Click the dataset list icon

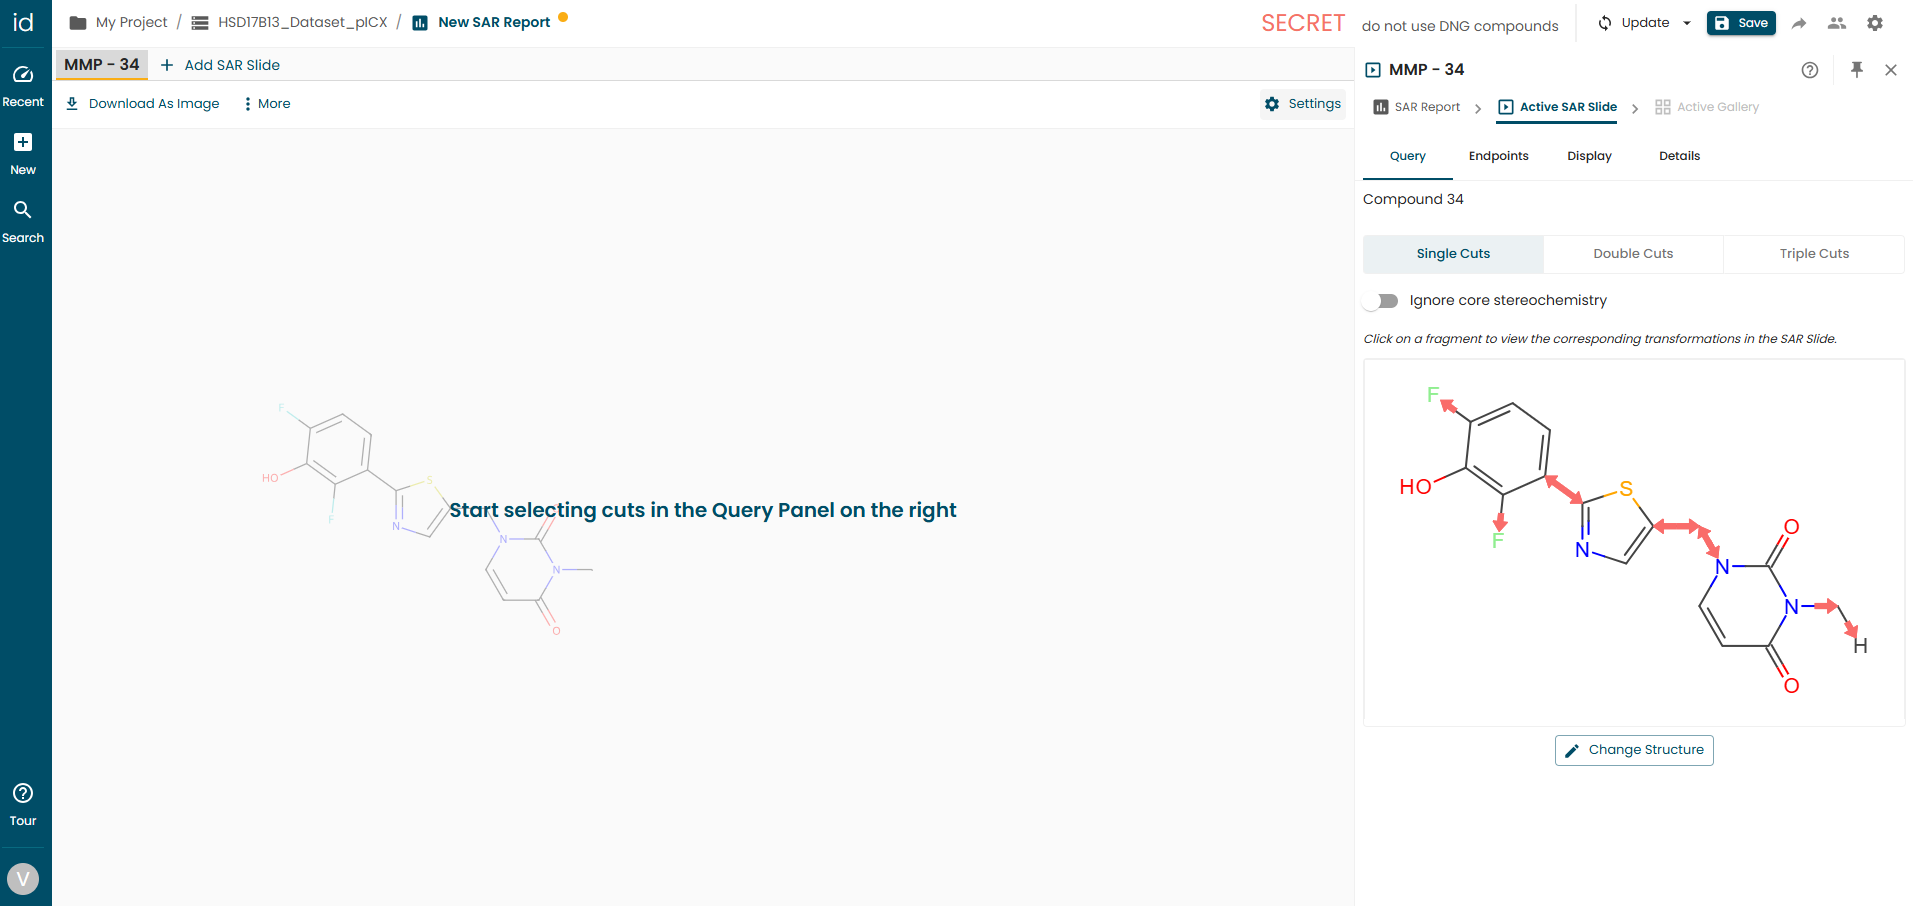coord(200,23)
